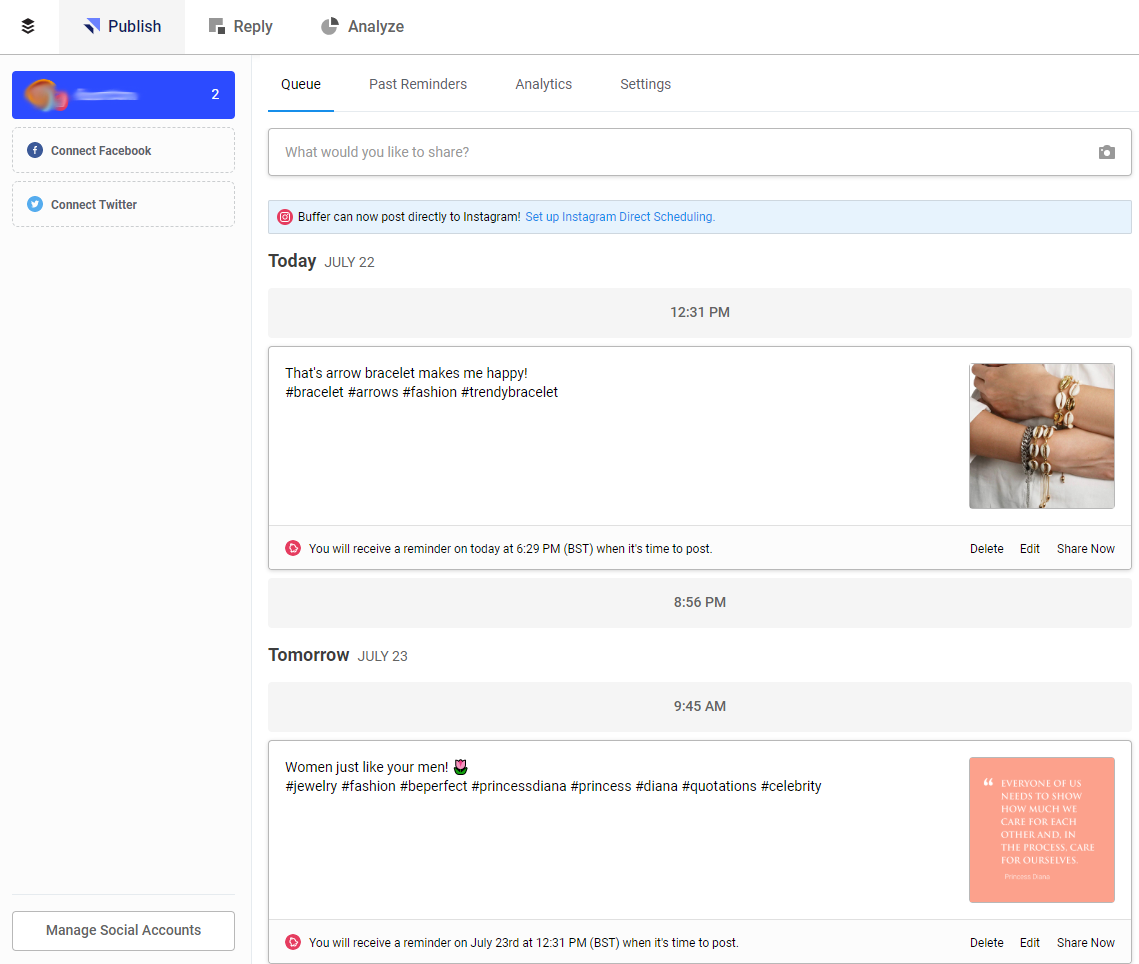Click the Reply chat icon in top bar
This screenshot has width=1139, height=964.
217,27
